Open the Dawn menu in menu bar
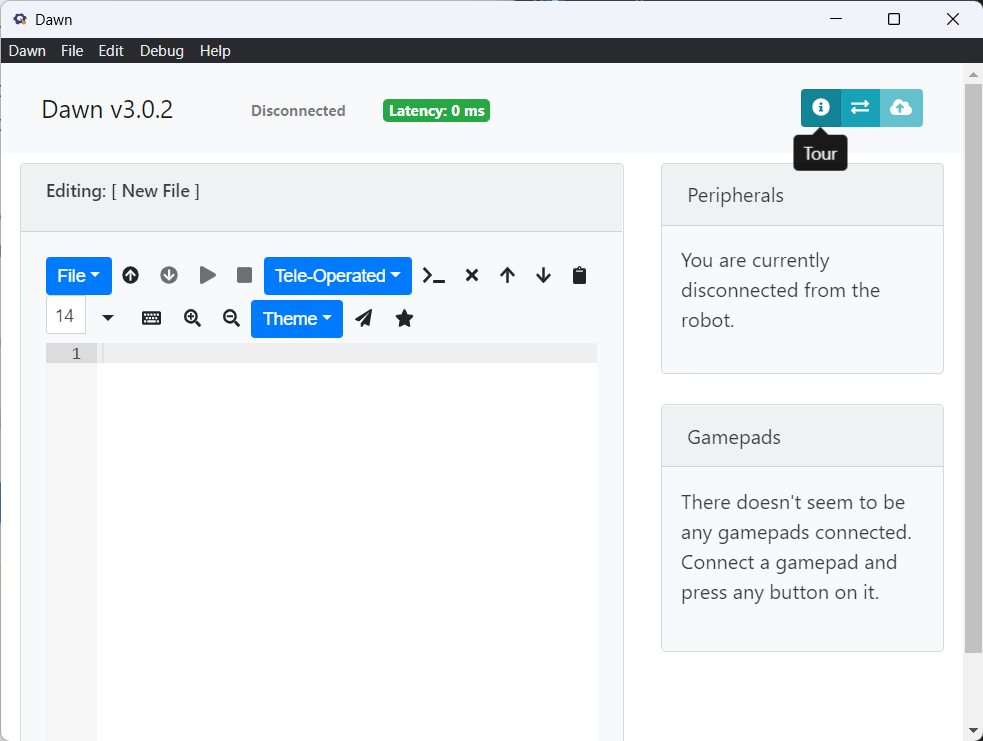The width and height of the screenshot is (983, 741). coord(27,51)
